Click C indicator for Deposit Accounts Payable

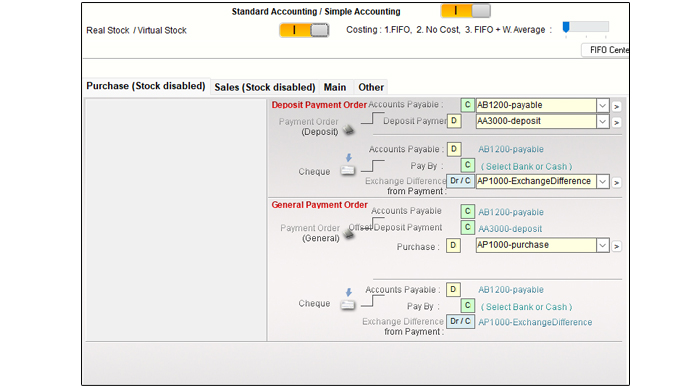467,105
